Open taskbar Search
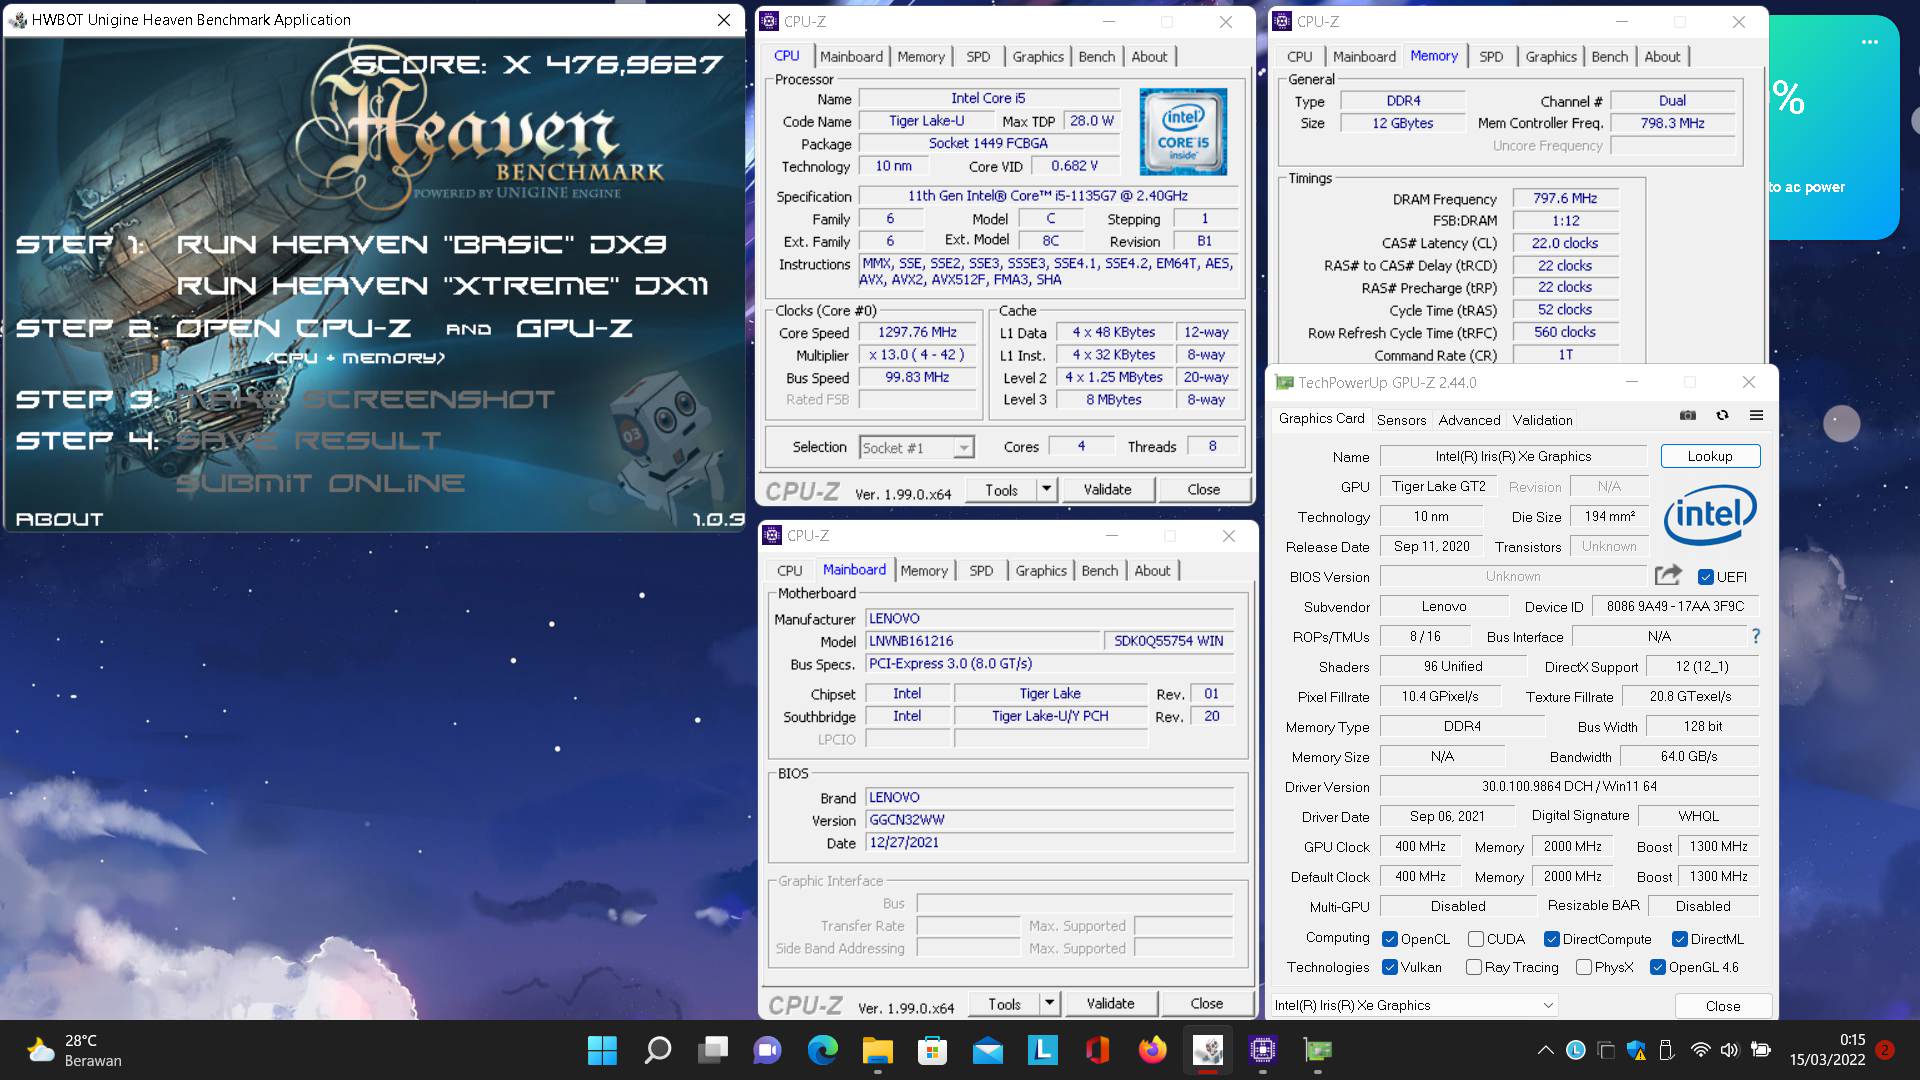The width and height of the screenshot is (1920, 1080). (657, 1050)
